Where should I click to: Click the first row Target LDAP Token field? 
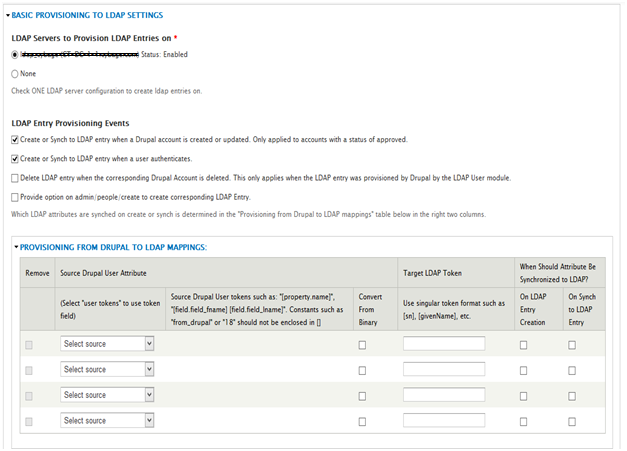[443, 343]
